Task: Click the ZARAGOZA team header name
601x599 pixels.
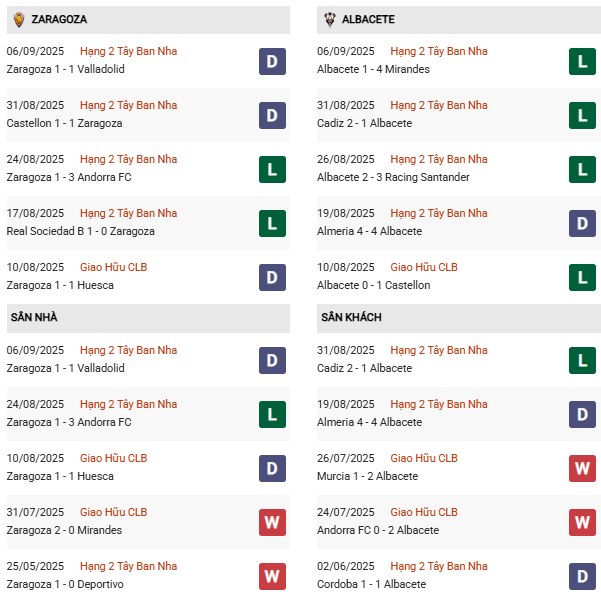Action: click(59, 19)
